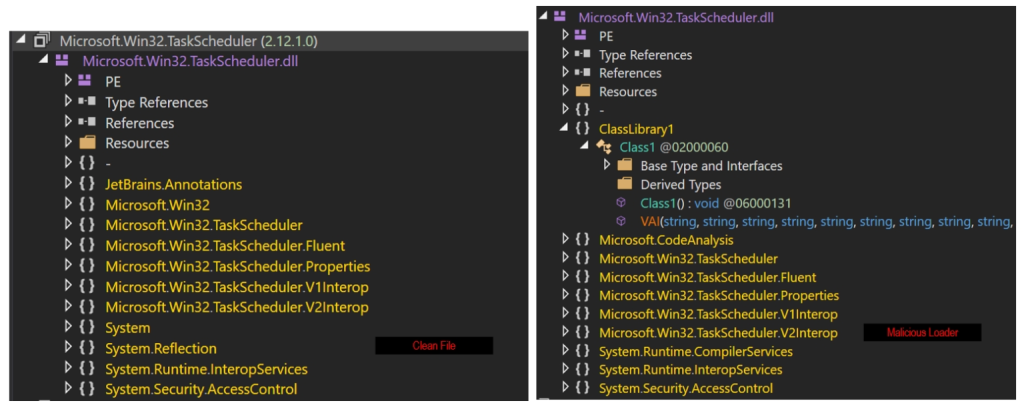
Task: Collapse Microsoft.Win32.TaskScheduler (2.12.1.0) assembly node
Action: pyautogui.click(x=20, y=40)
